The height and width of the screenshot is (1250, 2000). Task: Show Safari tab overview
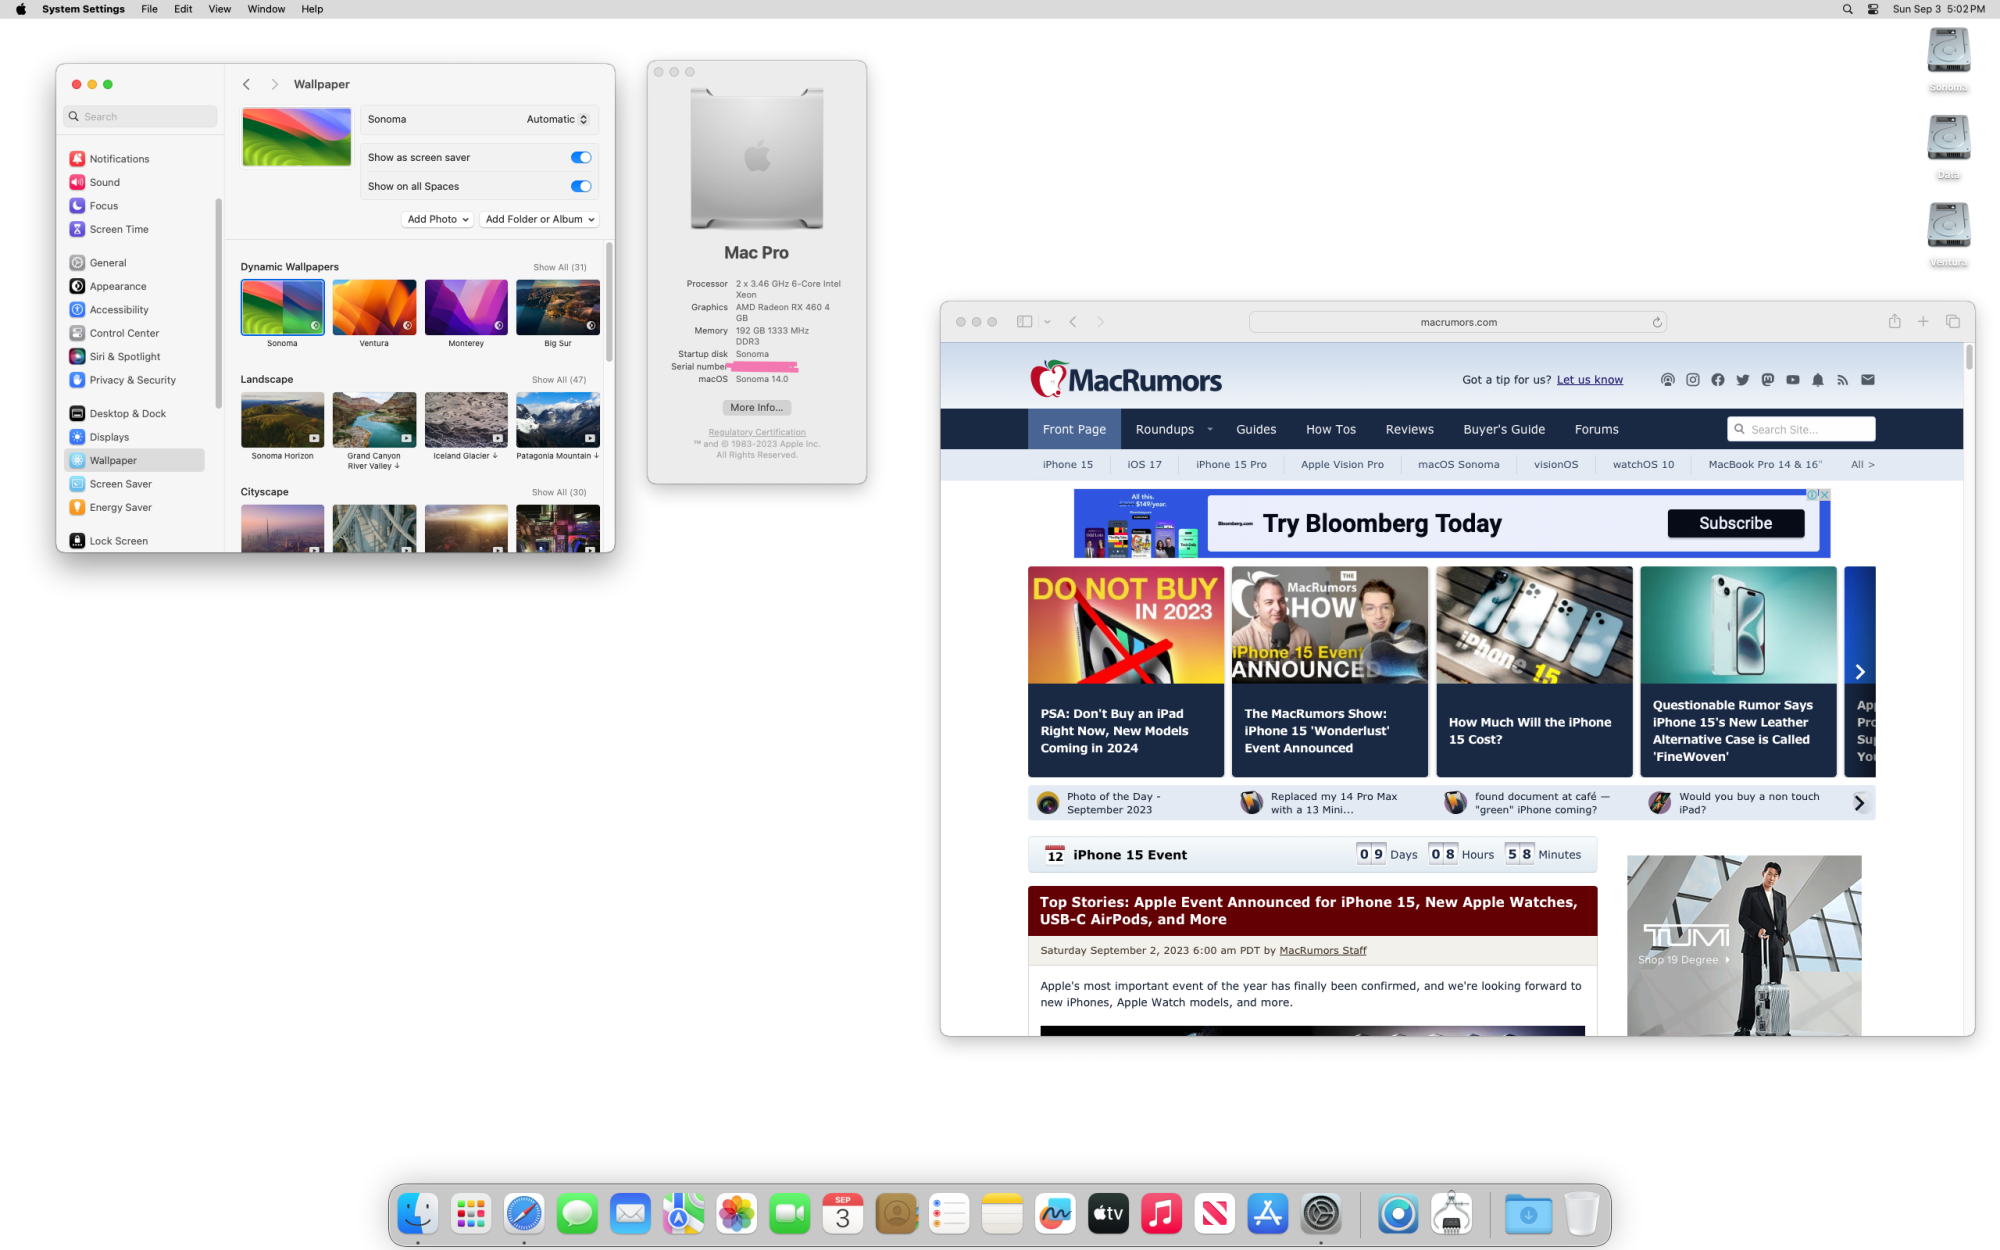(x=1953, y=321)
